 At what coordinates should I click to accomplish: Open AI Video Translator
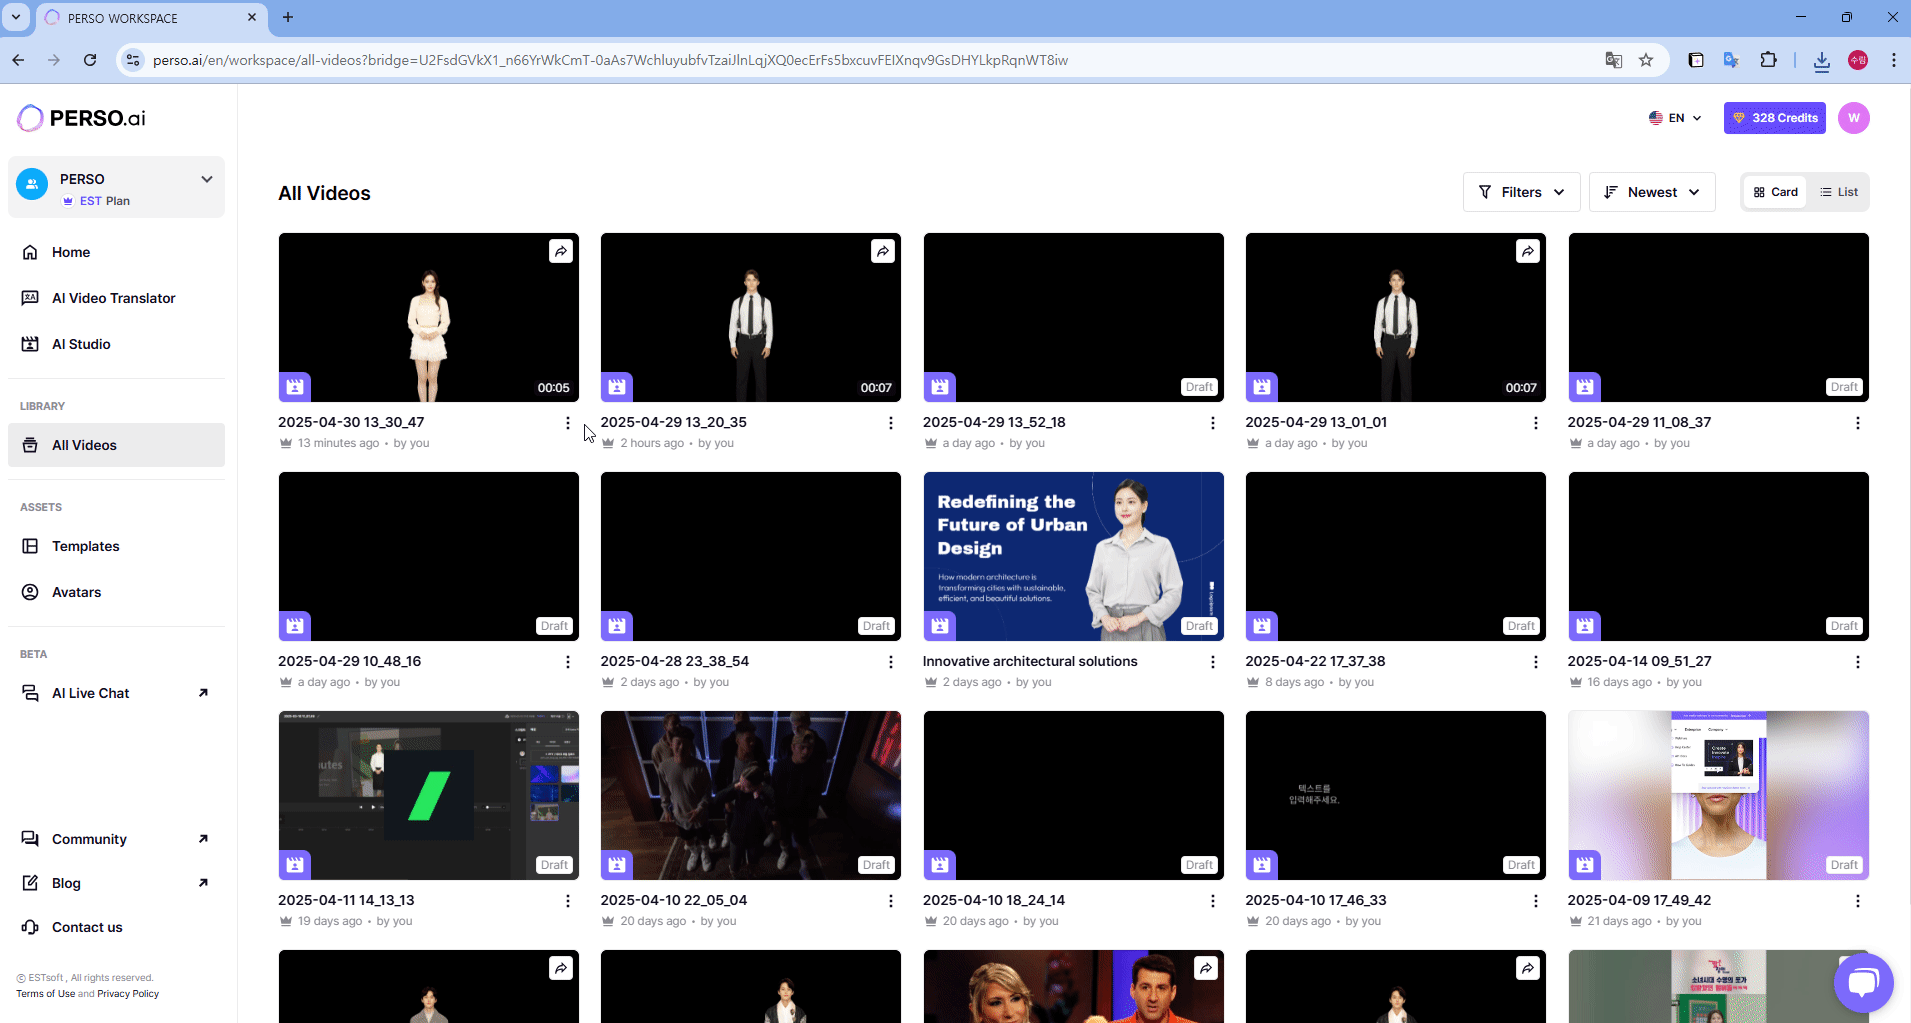pyautogui.click(x=116, y=298)
